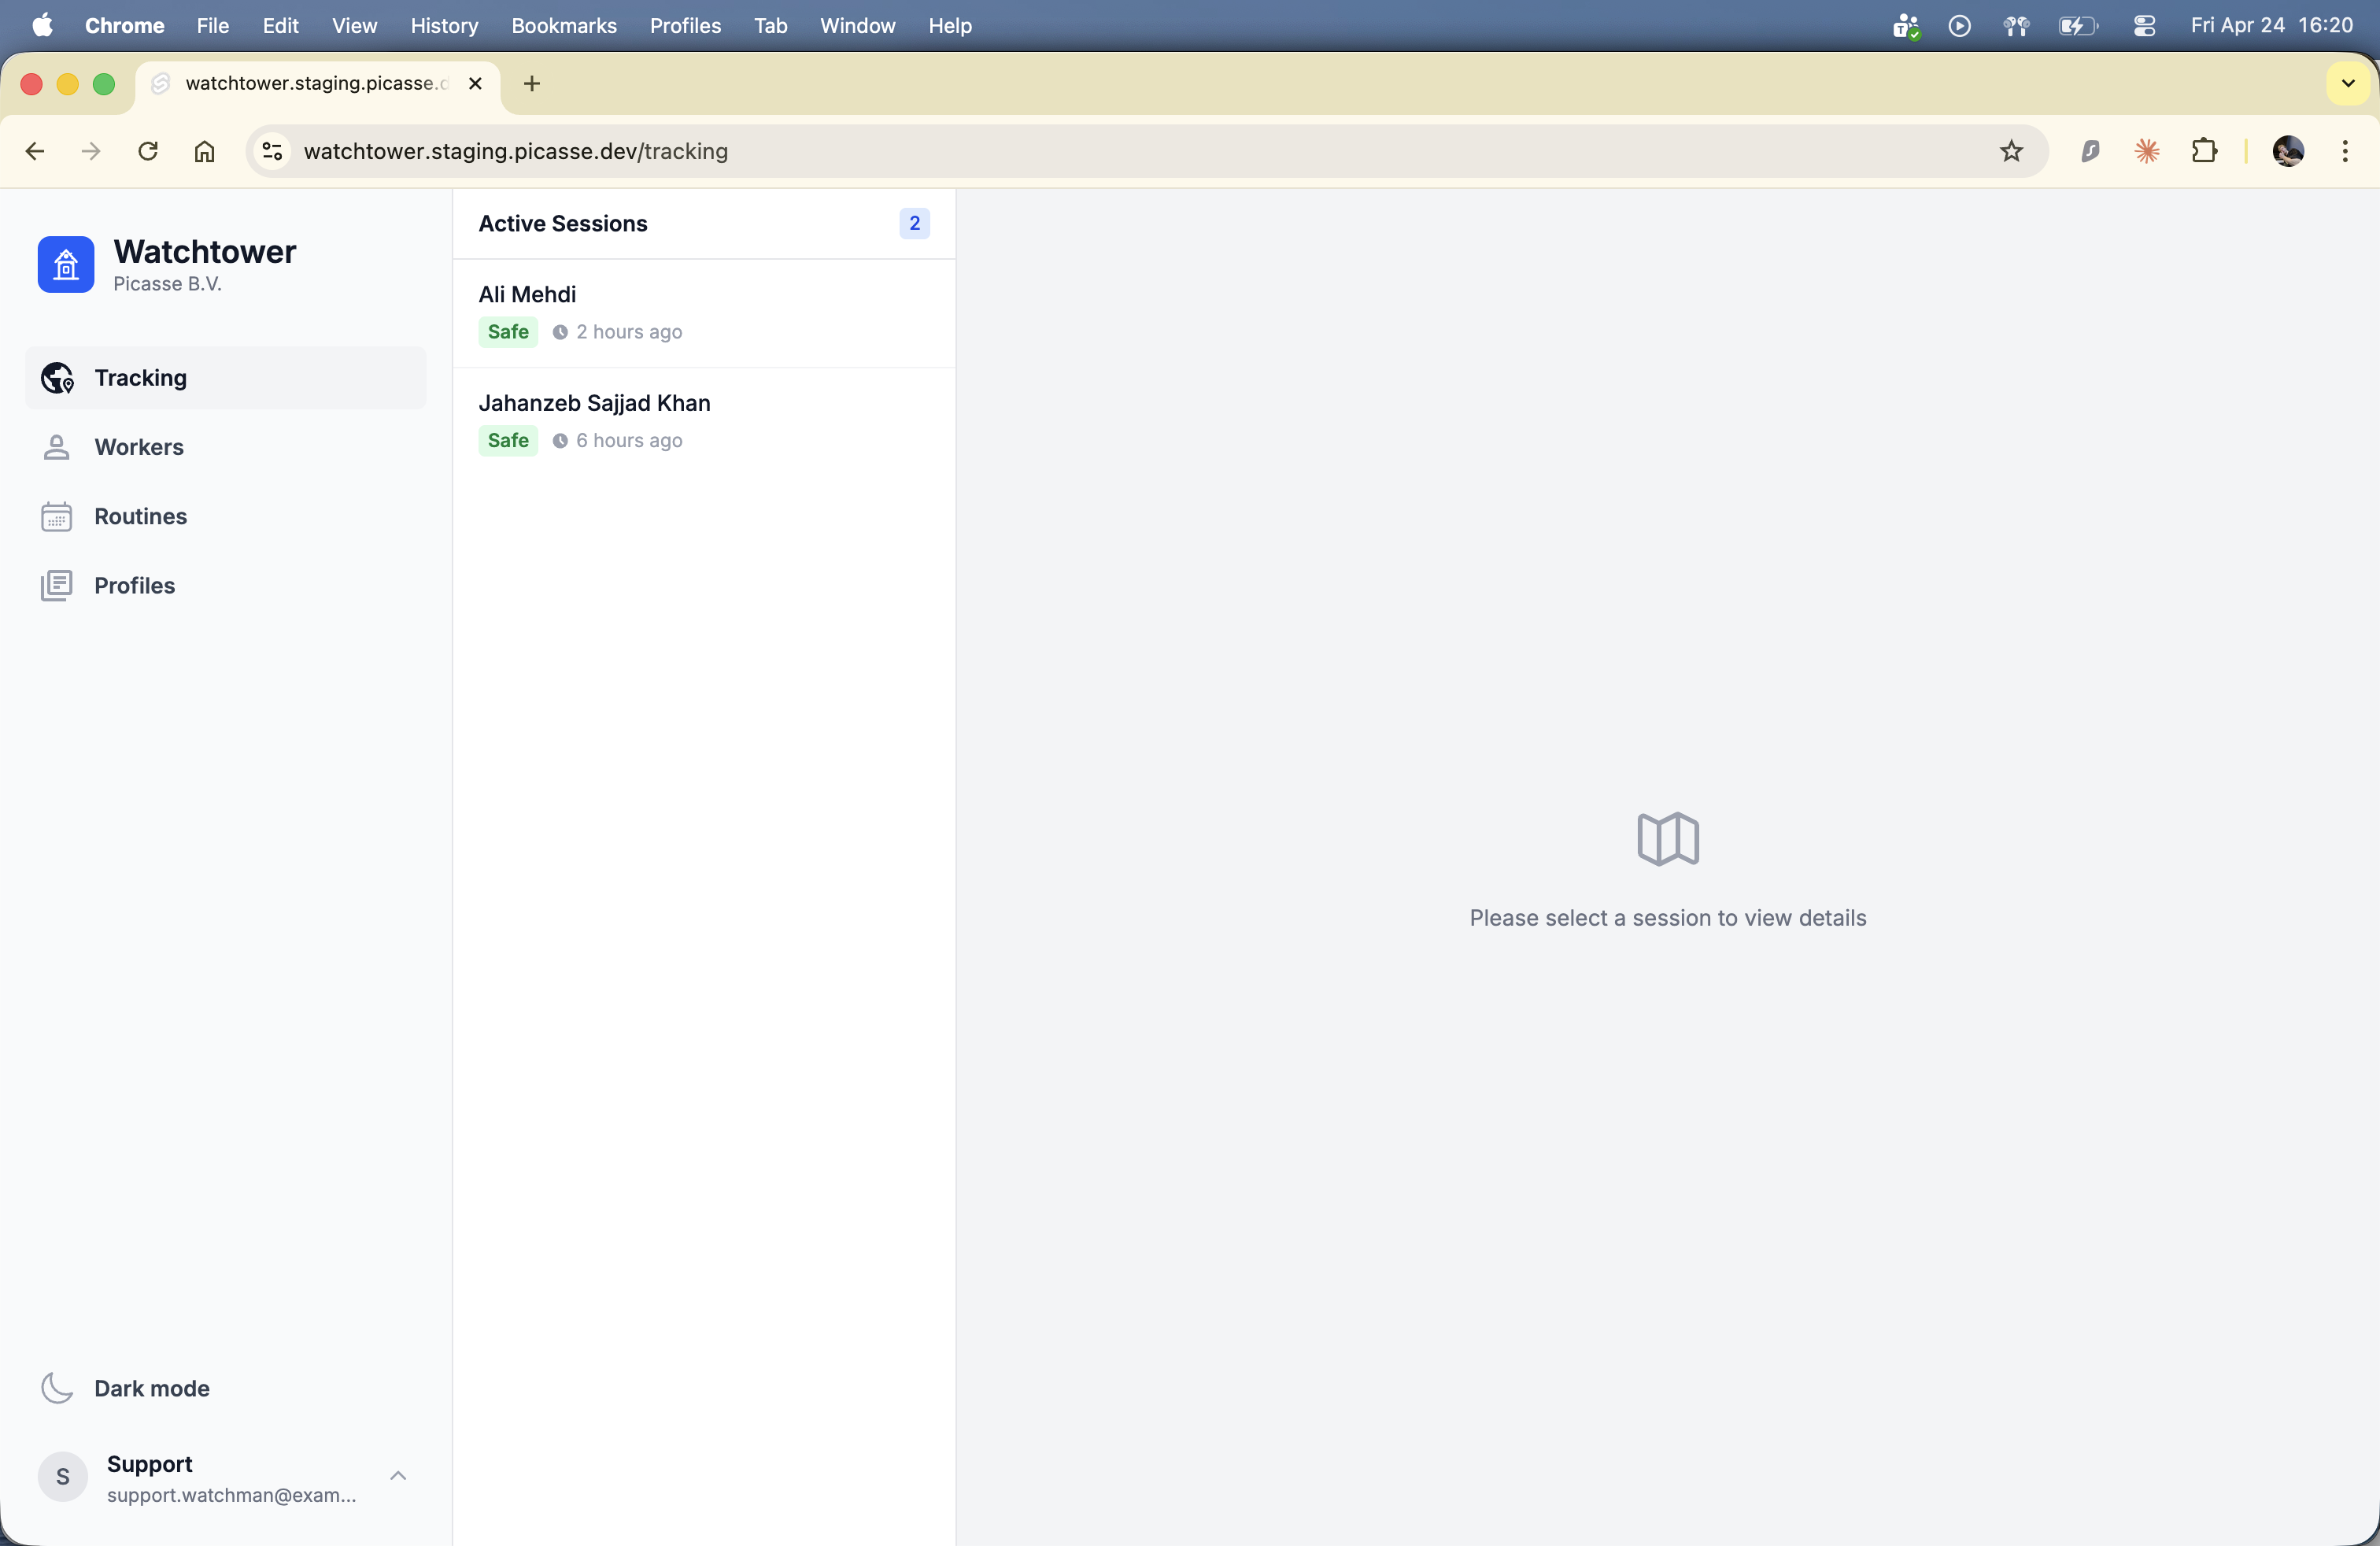This screenshot has height=1546, width=2380.
Task: Toggle Dark mode
Action: (x=226, y=1388)
